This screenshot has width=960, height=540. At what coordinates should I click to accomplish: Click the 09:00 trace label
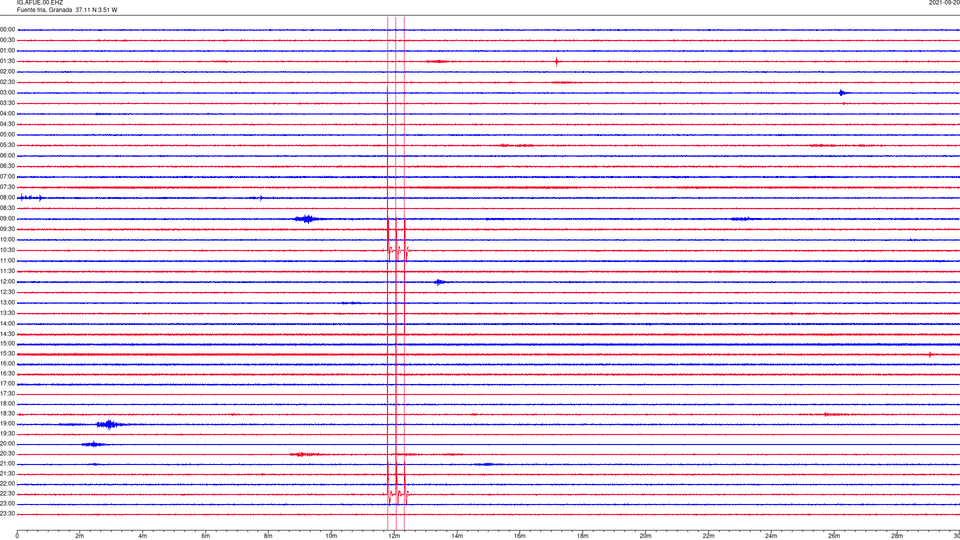coord(7,219)
